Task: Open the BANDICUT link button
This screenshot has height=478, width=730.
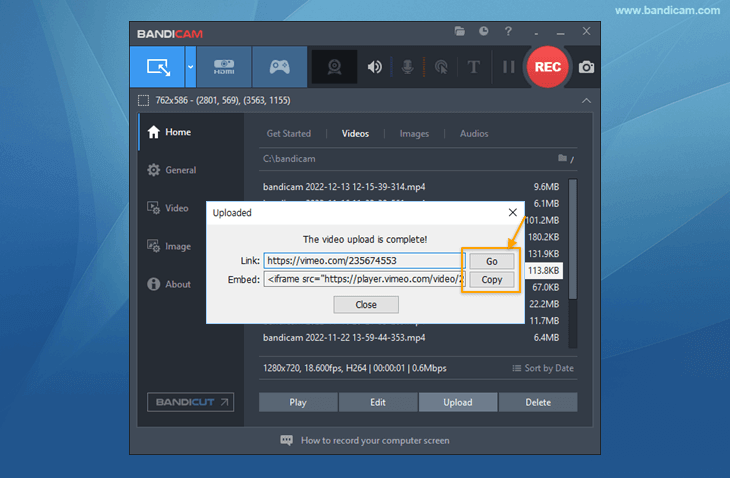Action: click(190, 402)
